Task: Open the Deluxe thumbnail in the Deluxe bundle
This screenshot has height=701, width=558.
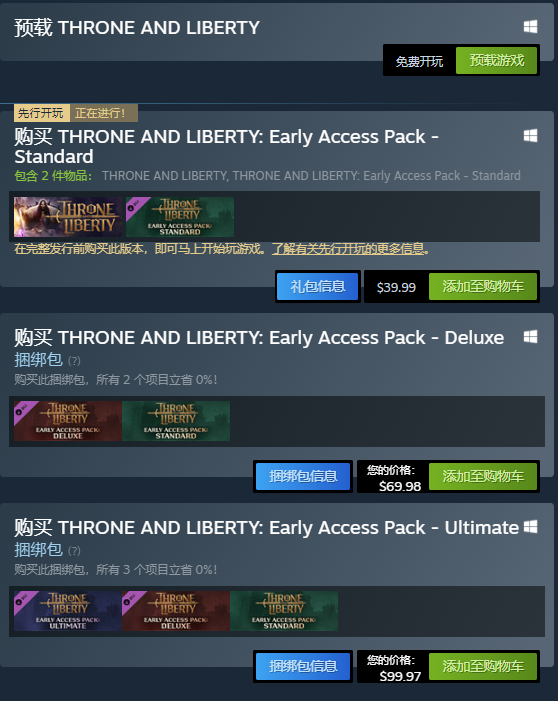Action: (x=68, y=421)
